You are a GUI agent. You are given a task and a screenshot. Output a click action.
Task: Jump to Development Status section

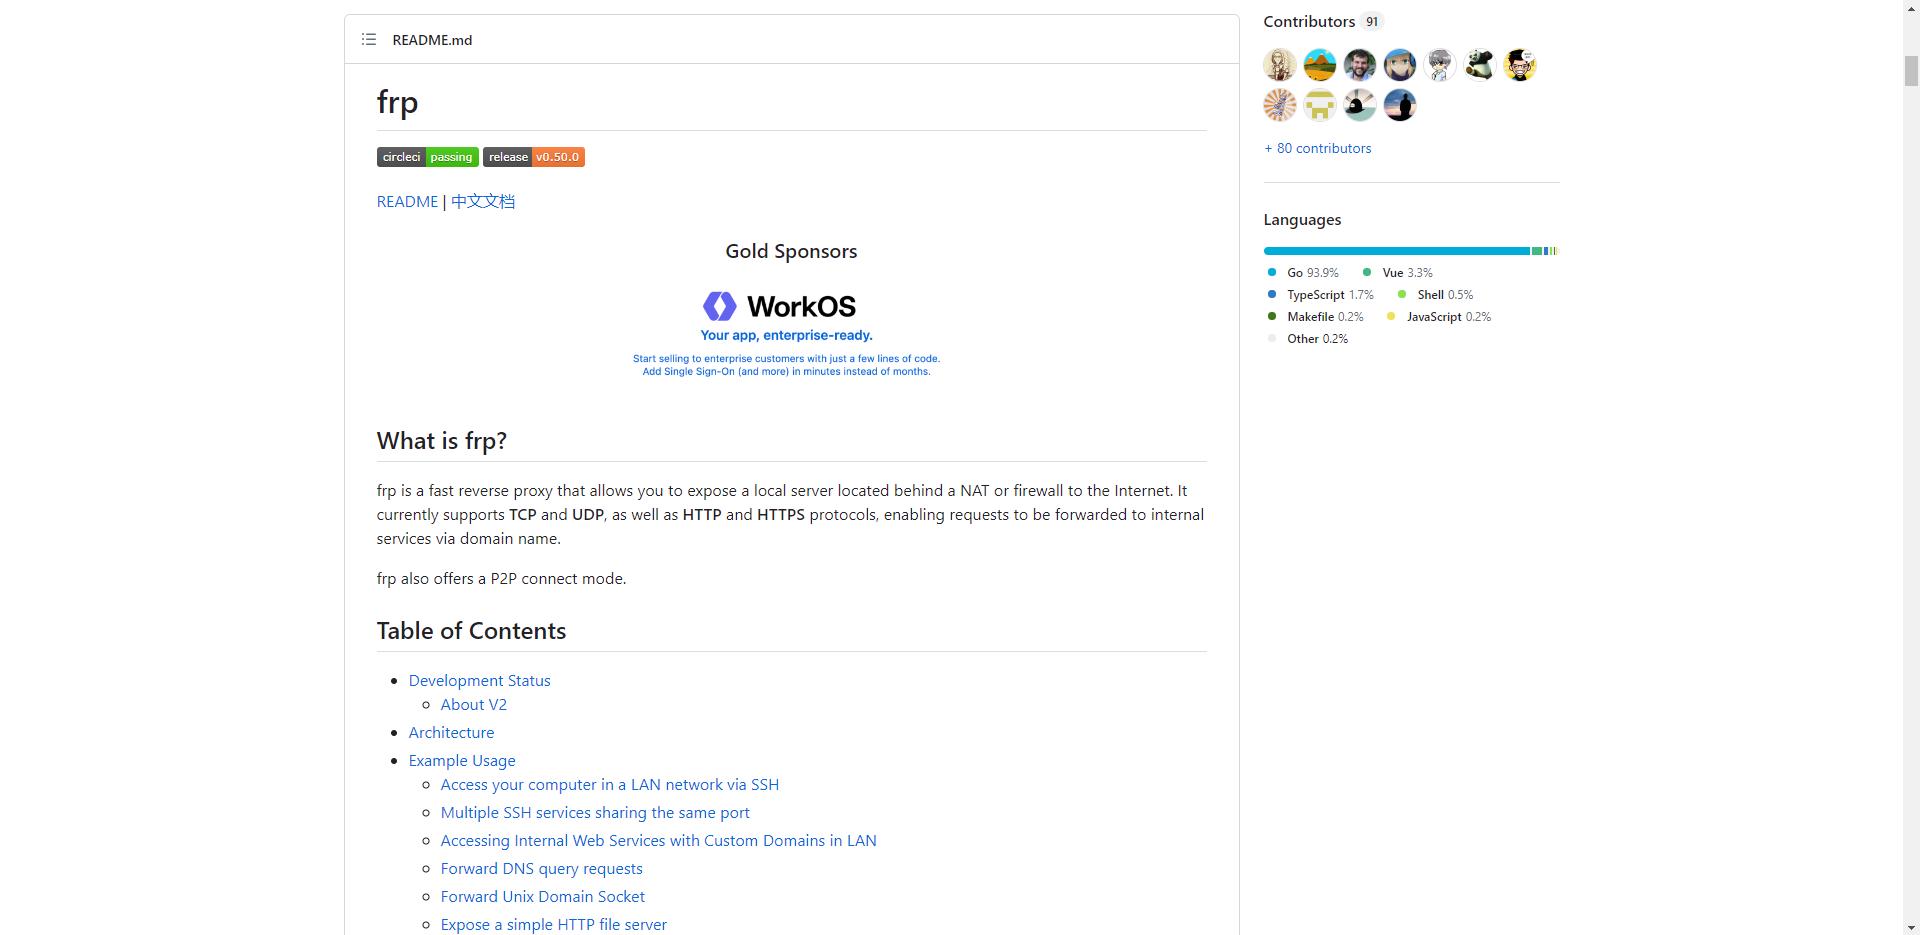(x=479, y=680)
